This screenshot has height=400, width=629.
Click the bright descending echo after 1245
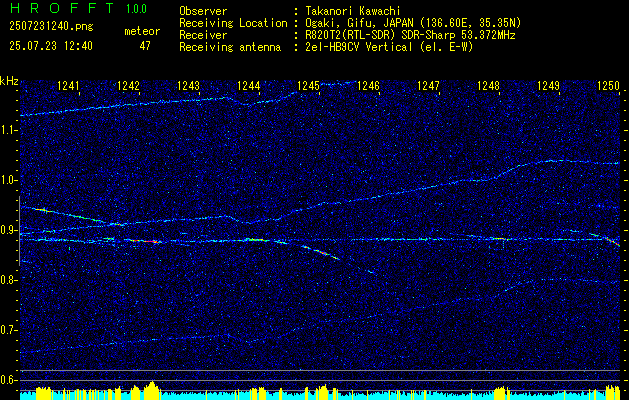321,252
